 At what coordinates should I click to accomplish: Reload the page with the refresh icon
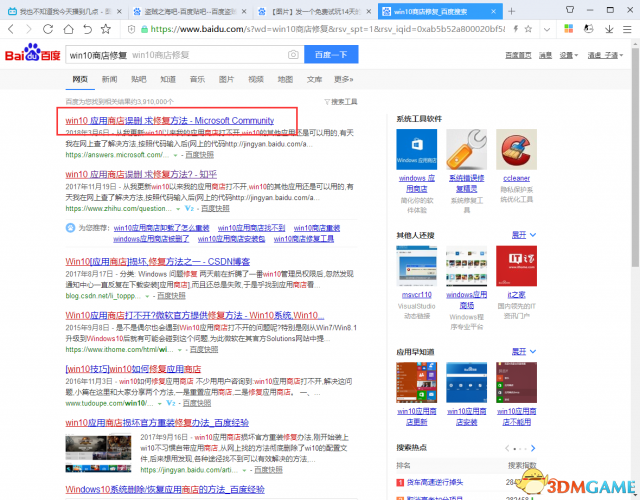point(48,29)
